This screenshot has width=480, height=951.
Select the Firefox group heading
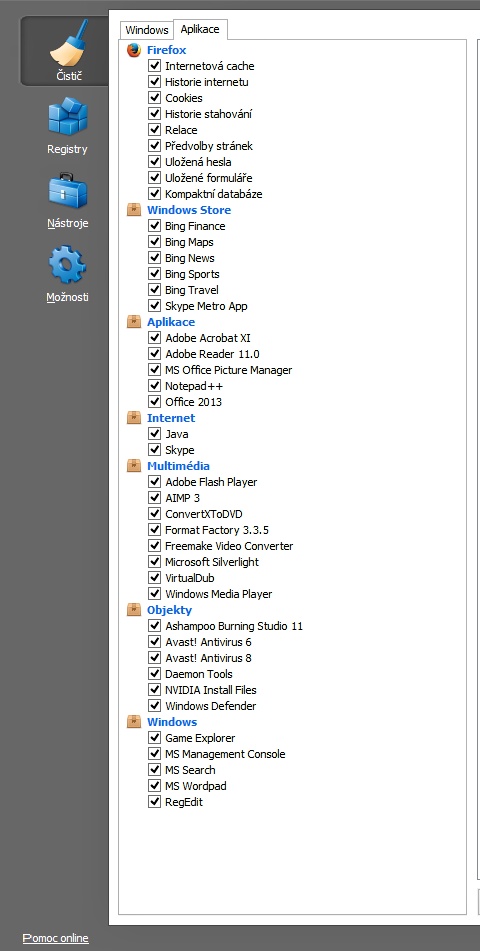[166, 50]
